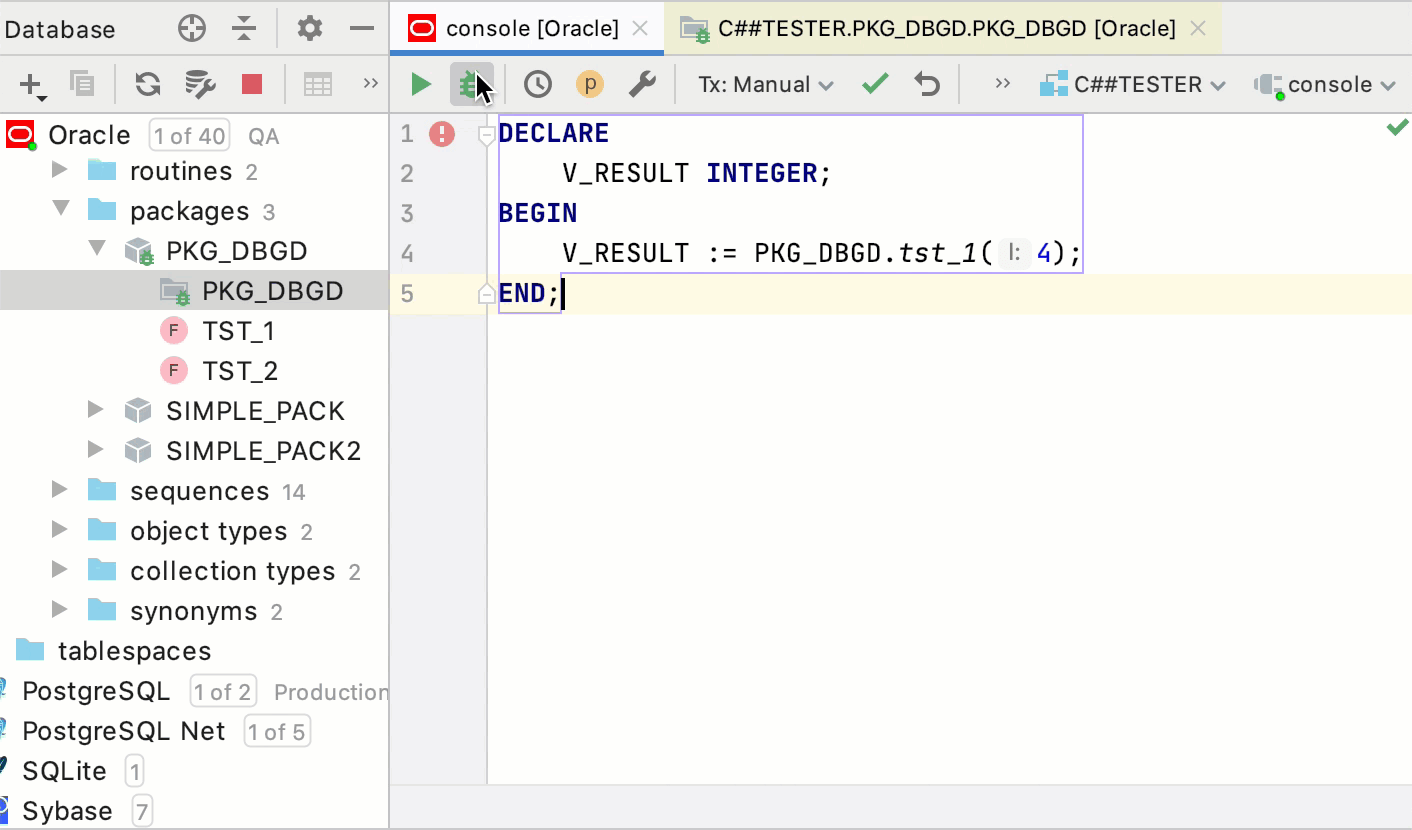Click the error indicator on line 1
The height and width of the screenshot is (830, 1412).
[x=441, y=133]
